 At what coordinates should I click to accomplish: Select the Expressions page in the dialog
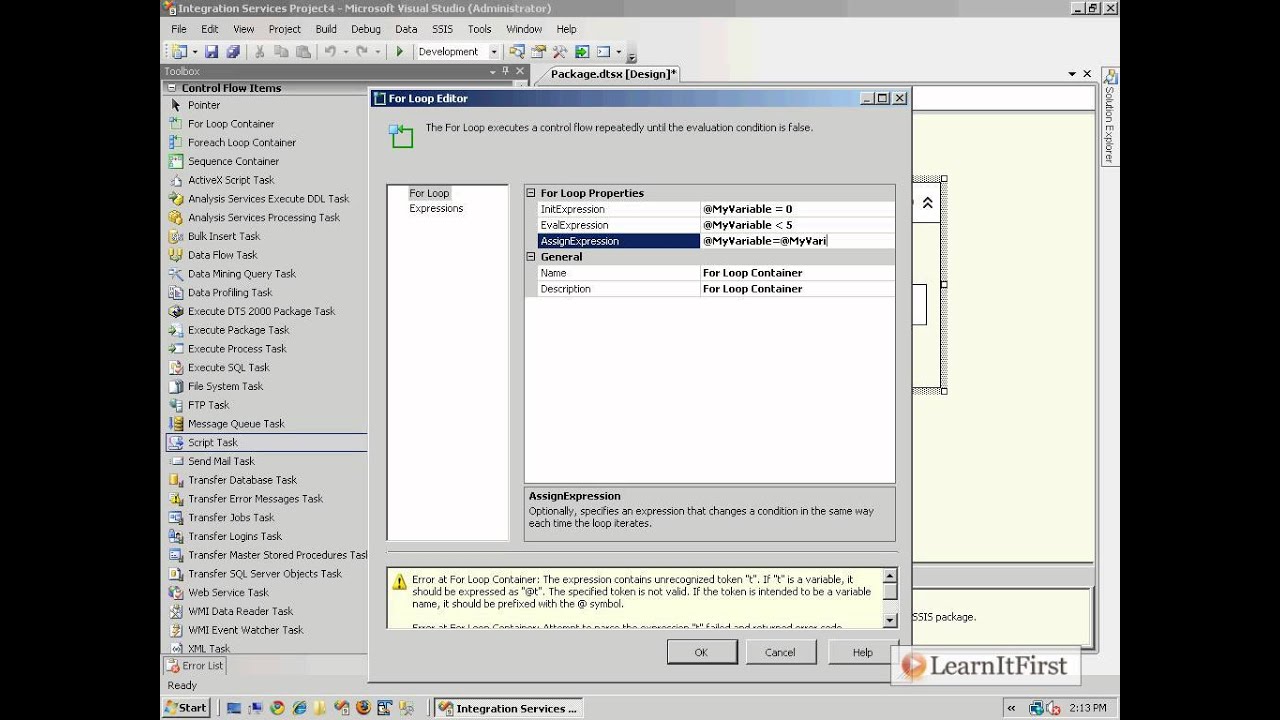436,209
